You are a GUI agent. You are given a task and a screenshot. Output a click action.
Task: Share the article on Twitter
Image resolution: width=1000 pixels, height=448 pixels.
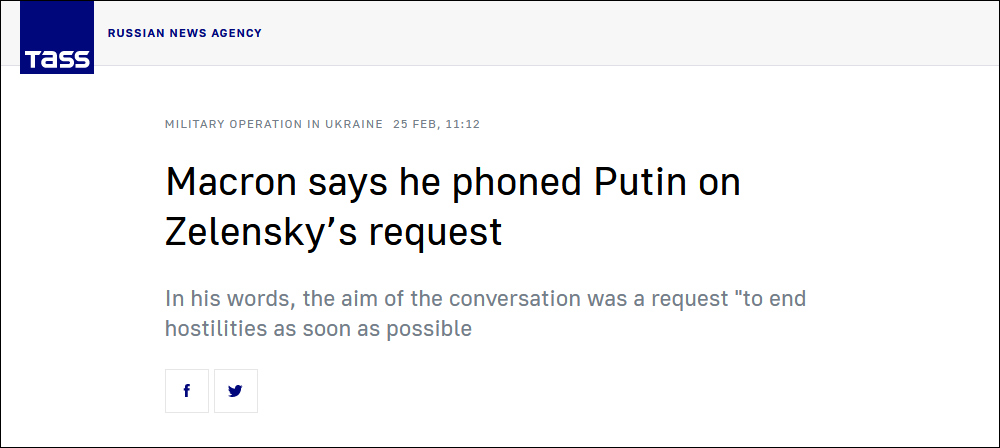click(235, 391)
